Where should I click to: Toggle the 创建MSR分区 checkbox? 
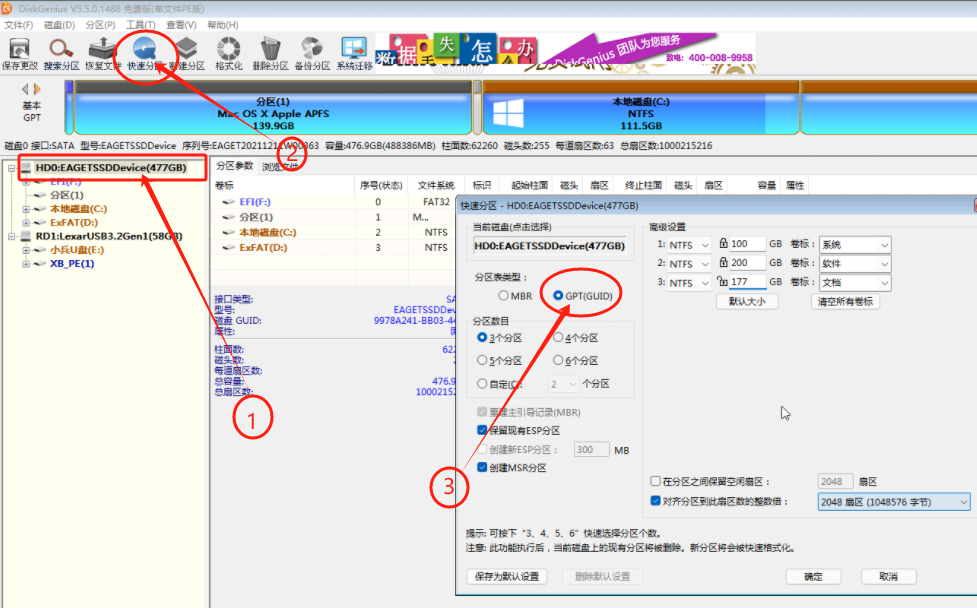pos(482,467)
